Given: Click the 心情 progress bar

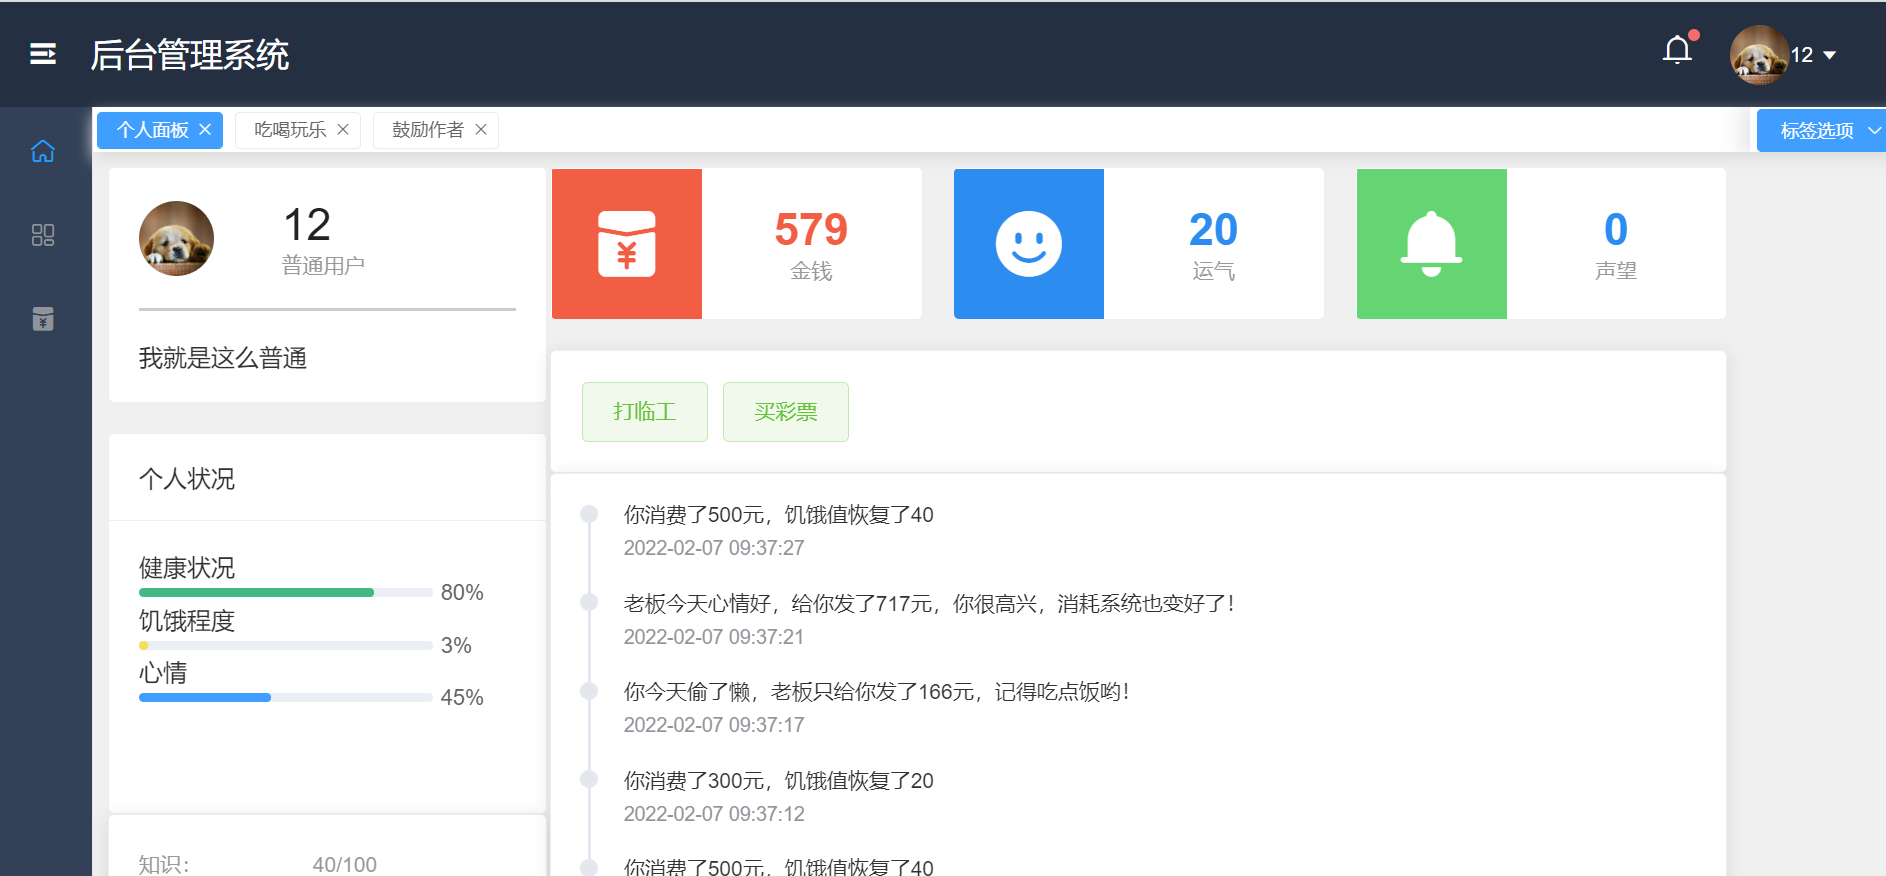Looking at the screenshot, I should (x=286, y=698).
